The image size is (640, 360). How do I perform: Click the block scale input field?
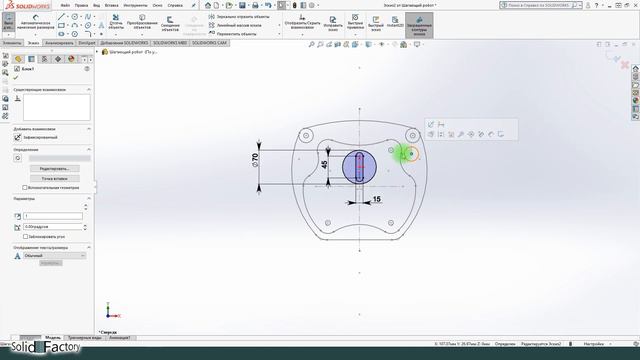coord(53,216)
